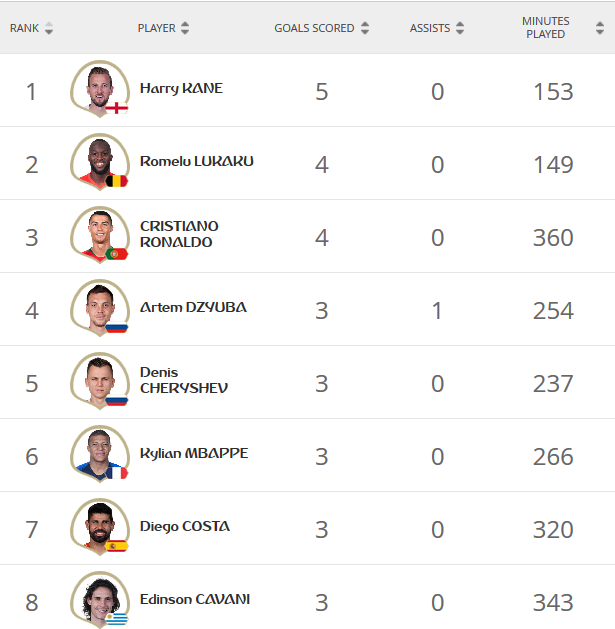
Task: Sort by Goals Scored arrows
Action: pos(365,28)
